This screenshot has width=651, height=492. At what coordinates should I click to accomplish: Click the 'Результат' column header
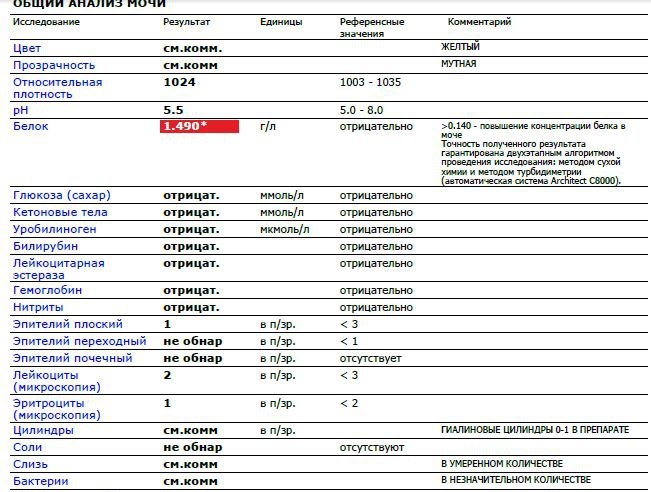pyautogui.click(x=186, y=22)
